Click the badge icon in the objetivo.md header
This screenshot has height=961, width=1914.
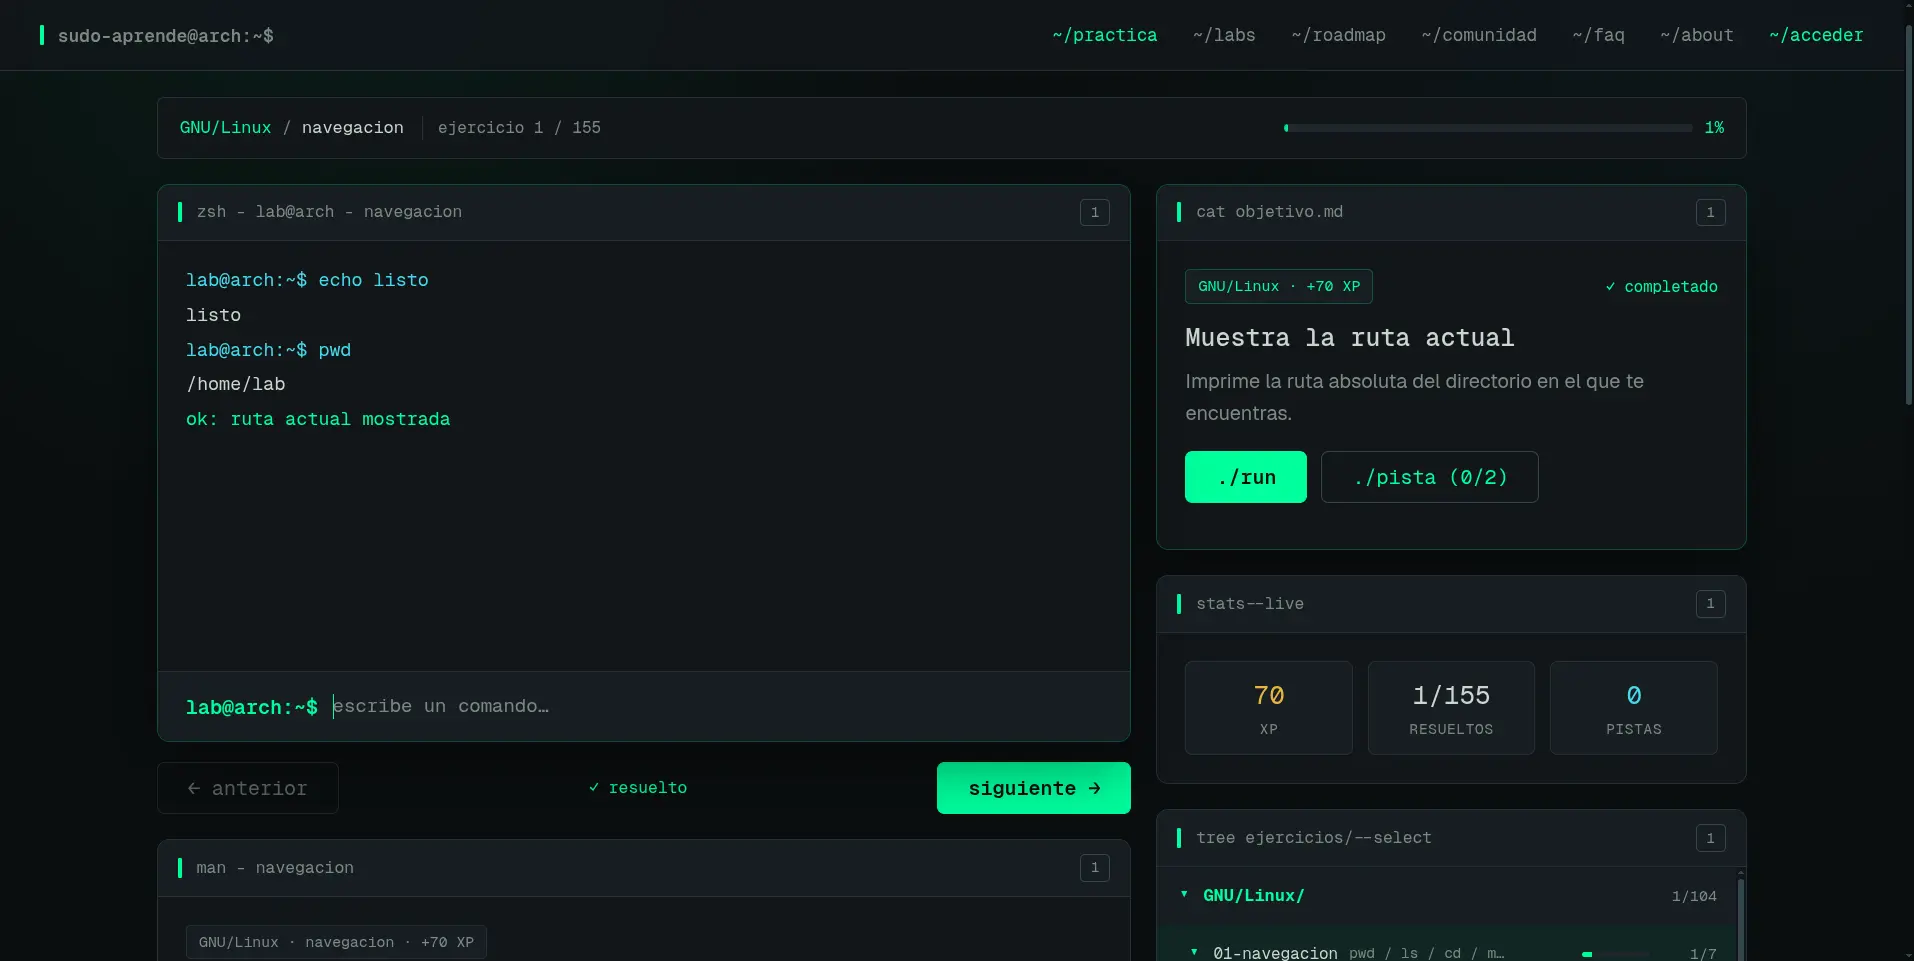tap(1710, 212)
